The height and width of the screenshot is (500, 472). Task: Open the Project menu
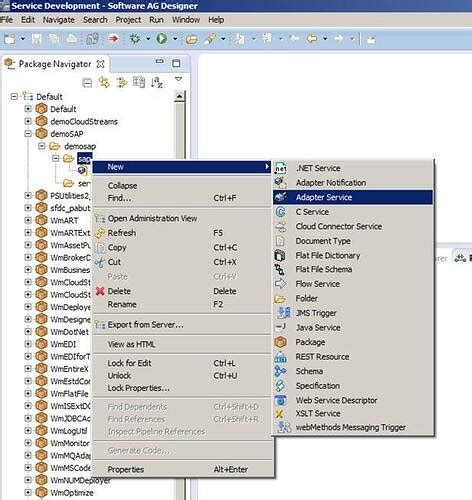point(128,20)
